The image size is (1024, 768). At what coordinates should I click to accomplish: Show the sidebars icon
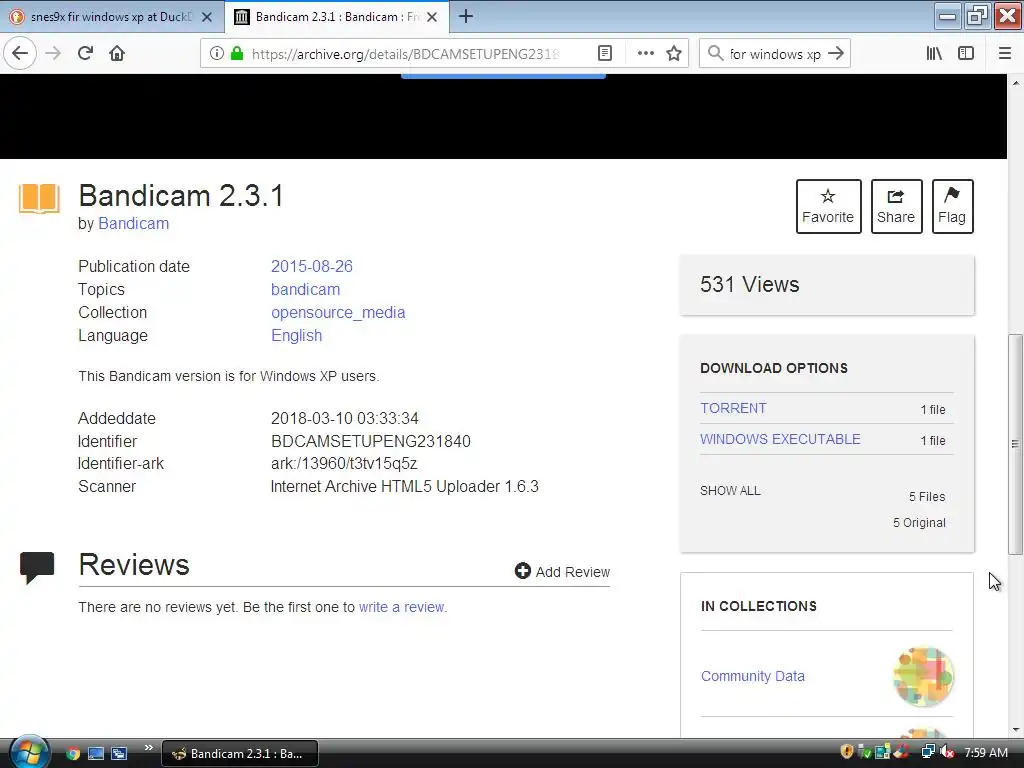966,54
